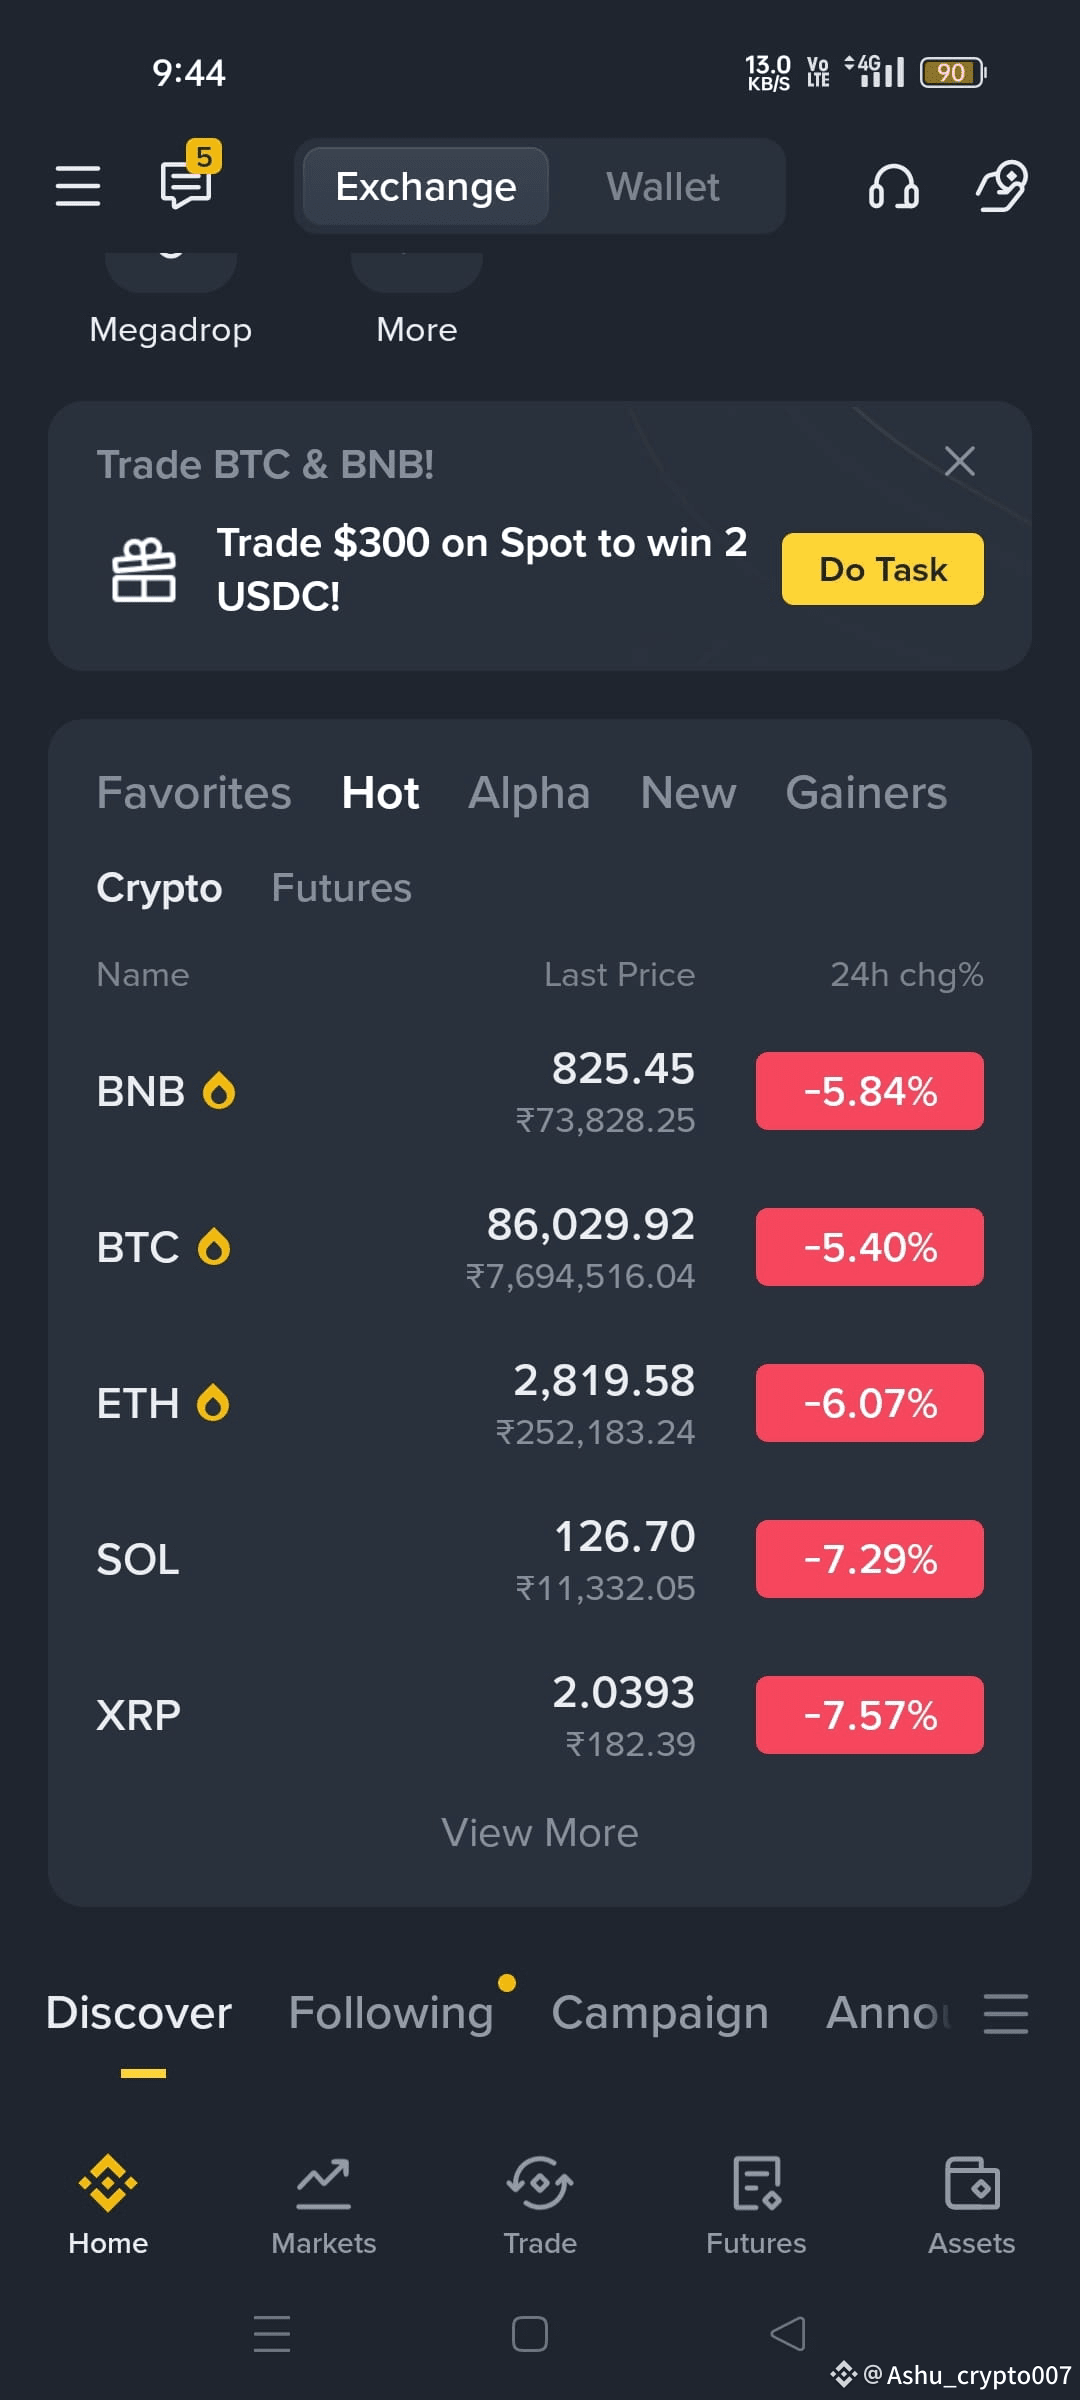Contact support via headset icon
1080x2400 pixels.
tap(894, 186)
